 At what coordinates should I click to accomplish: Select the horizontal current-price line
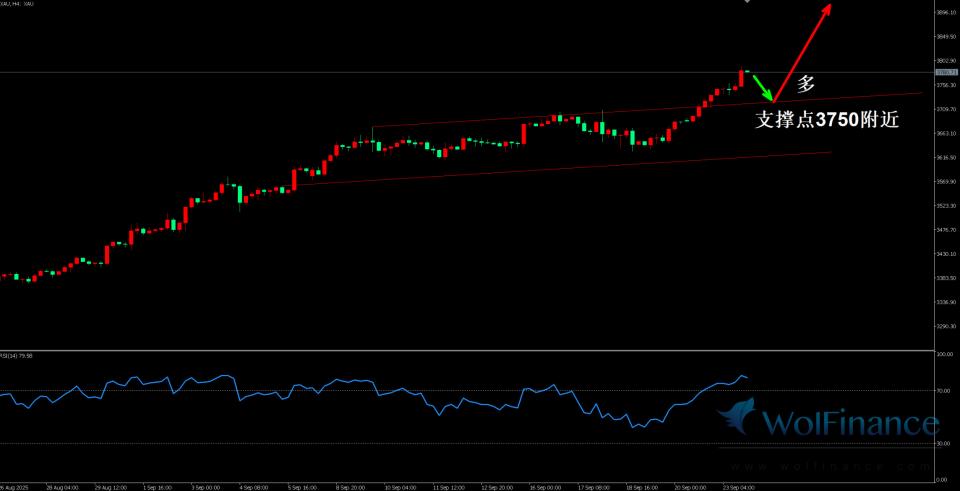tap(468, 72)
